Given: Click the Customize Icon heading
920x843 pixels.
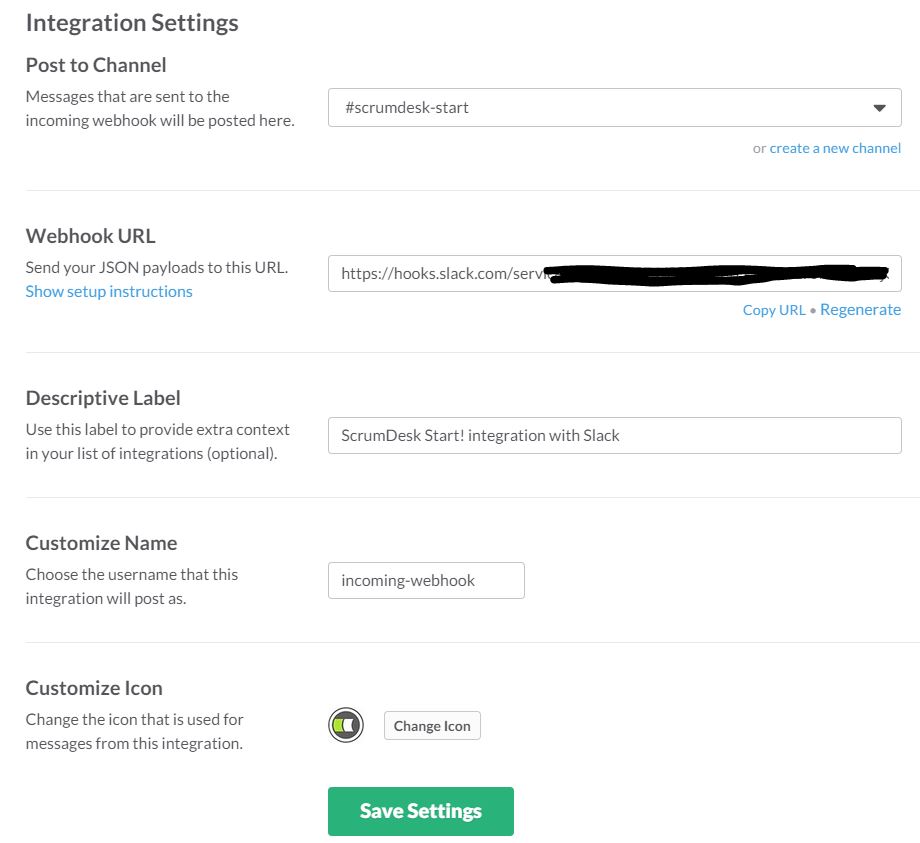Looking at the screenshot, I should tap(94, 688).
